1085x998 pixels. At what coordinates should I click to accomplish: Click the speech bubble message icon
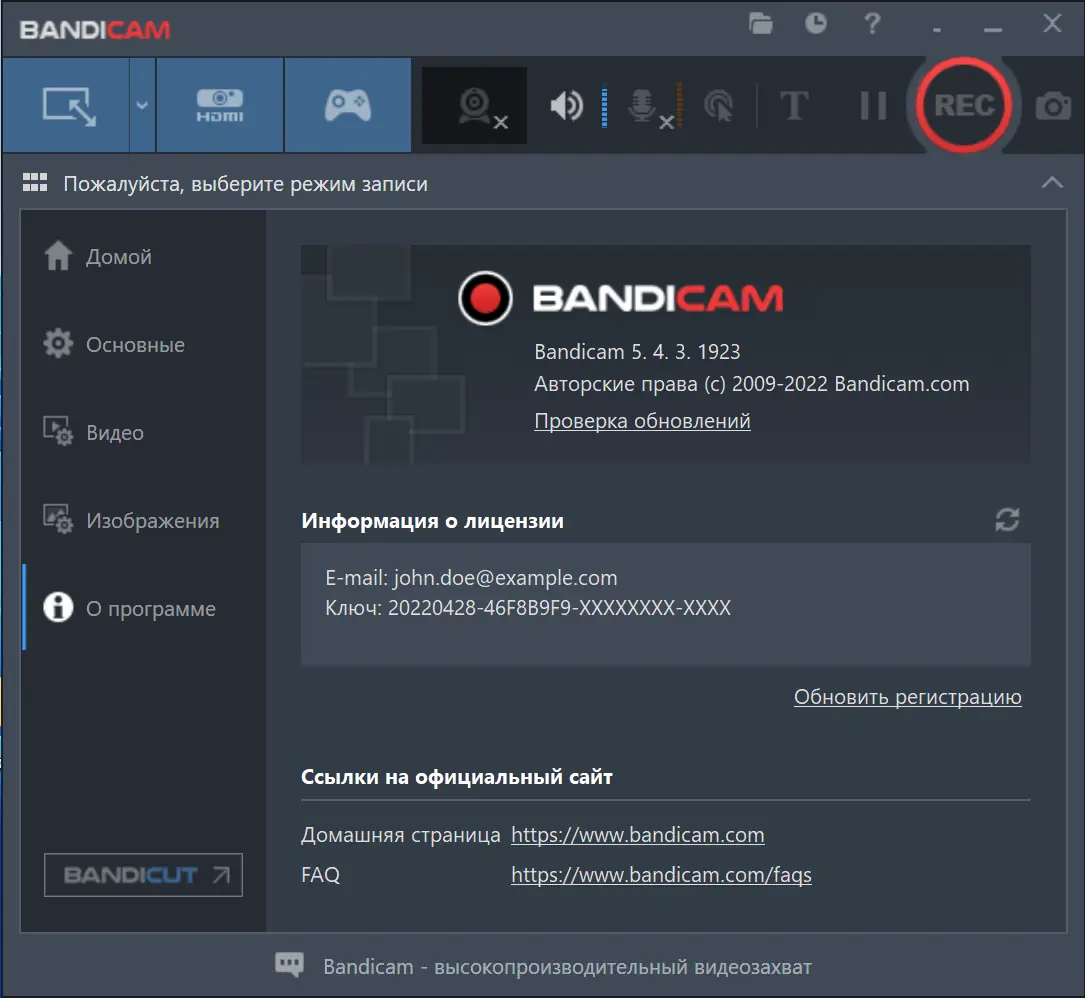(289, 965)
